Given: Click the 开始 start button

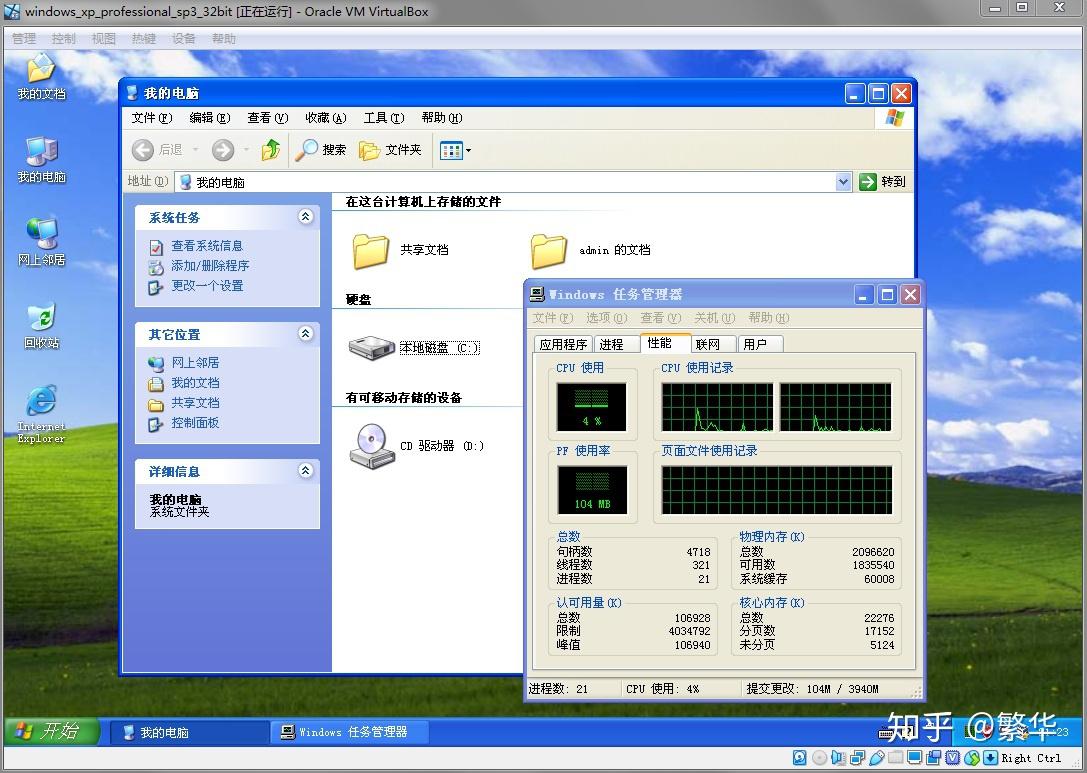Looking at the screenshot, I should 51,731.
